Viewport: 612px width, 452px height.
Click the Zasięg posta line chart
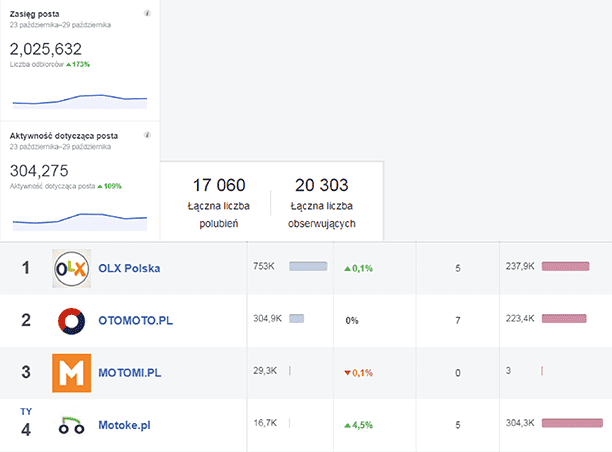point(80,101)
